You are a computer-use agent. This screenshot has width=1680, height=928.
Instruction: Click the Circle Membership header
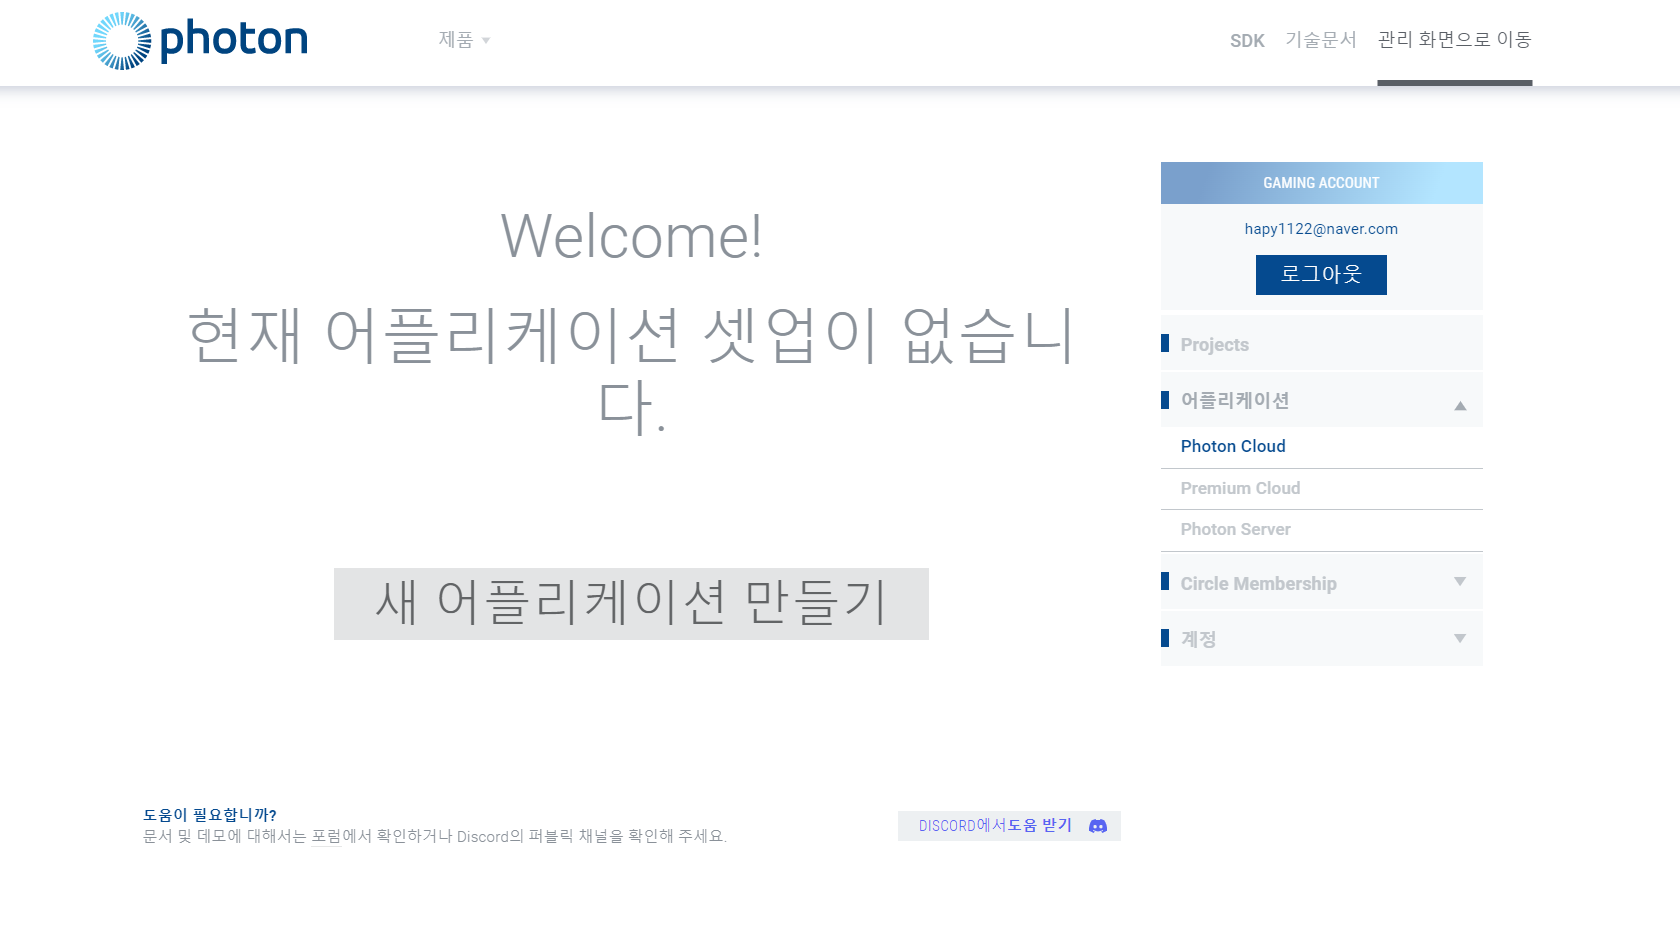point(1321,583)
